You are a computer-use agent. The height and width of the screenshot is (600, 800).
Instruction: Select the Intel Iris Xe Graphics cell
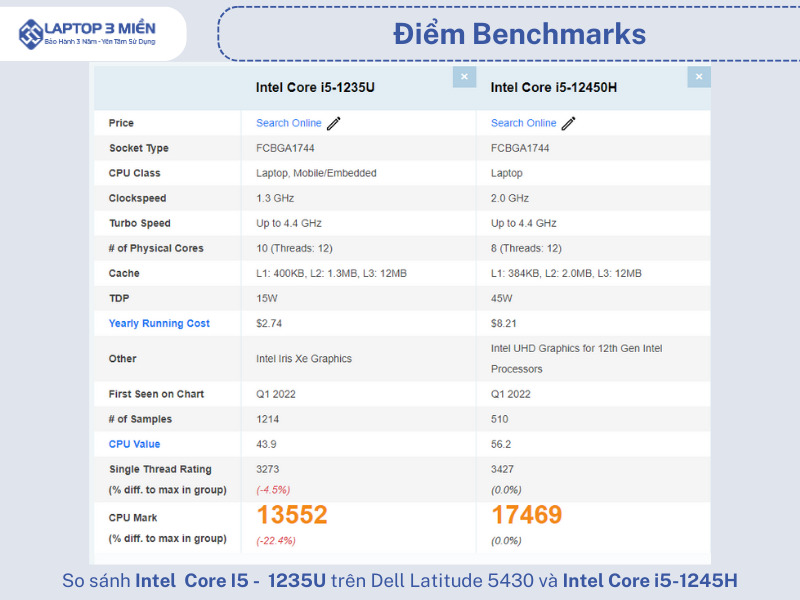tap(303, 358)
